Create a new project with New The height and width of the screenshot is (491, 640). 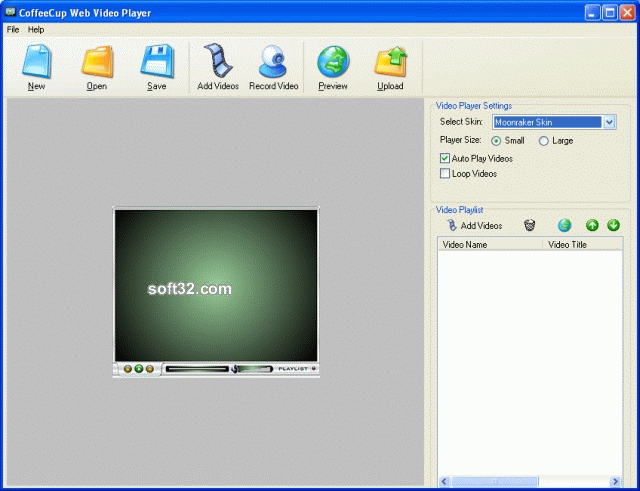[36, 67]
